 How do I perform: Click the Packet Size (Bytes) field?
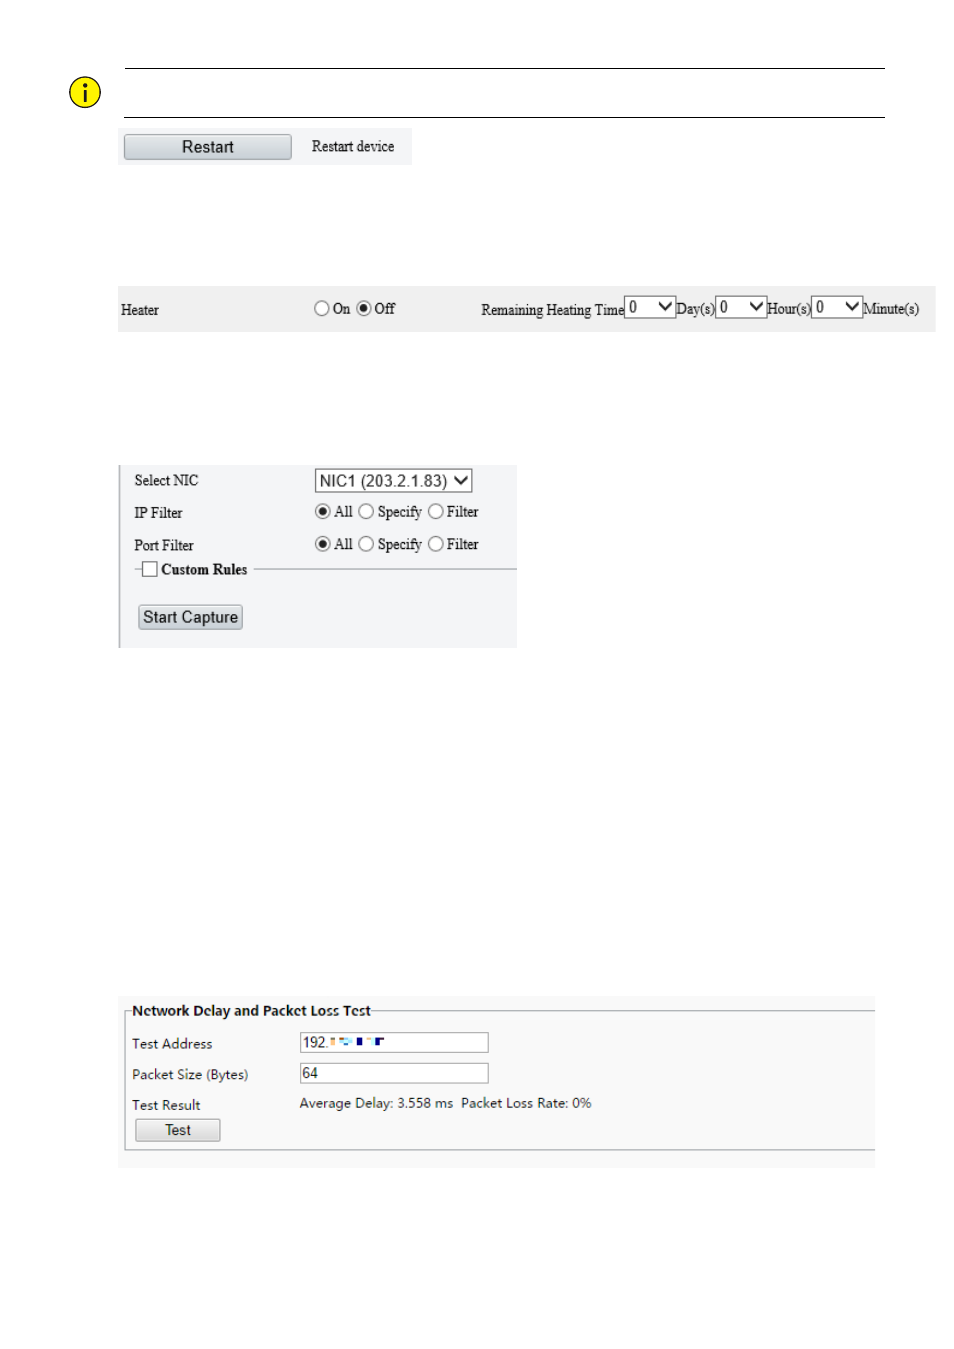click(x=394, y=1073)
